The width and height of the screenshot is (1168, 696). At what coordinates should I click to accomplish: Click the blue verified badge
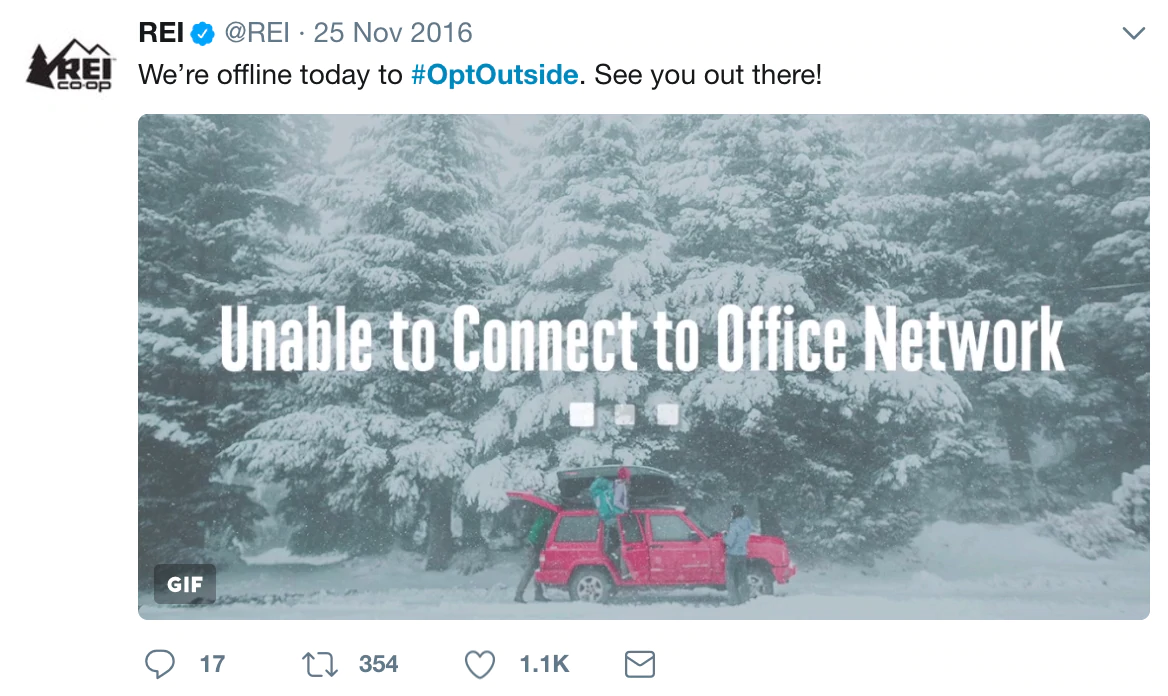(203, 34)
